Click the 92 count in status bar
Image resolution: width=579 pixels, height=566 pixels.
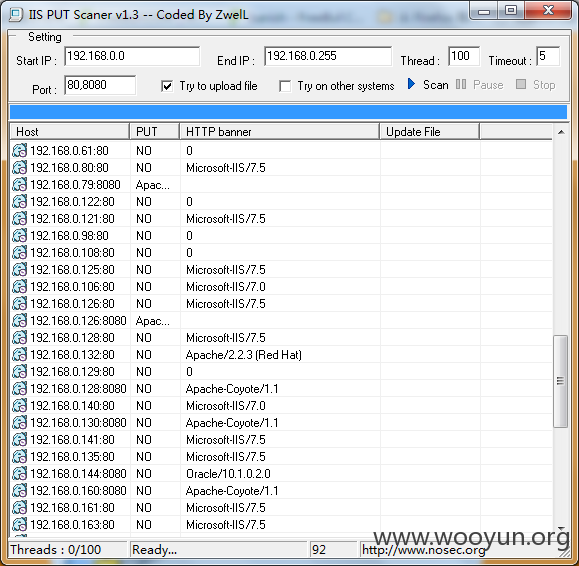[x=319, y=550]
